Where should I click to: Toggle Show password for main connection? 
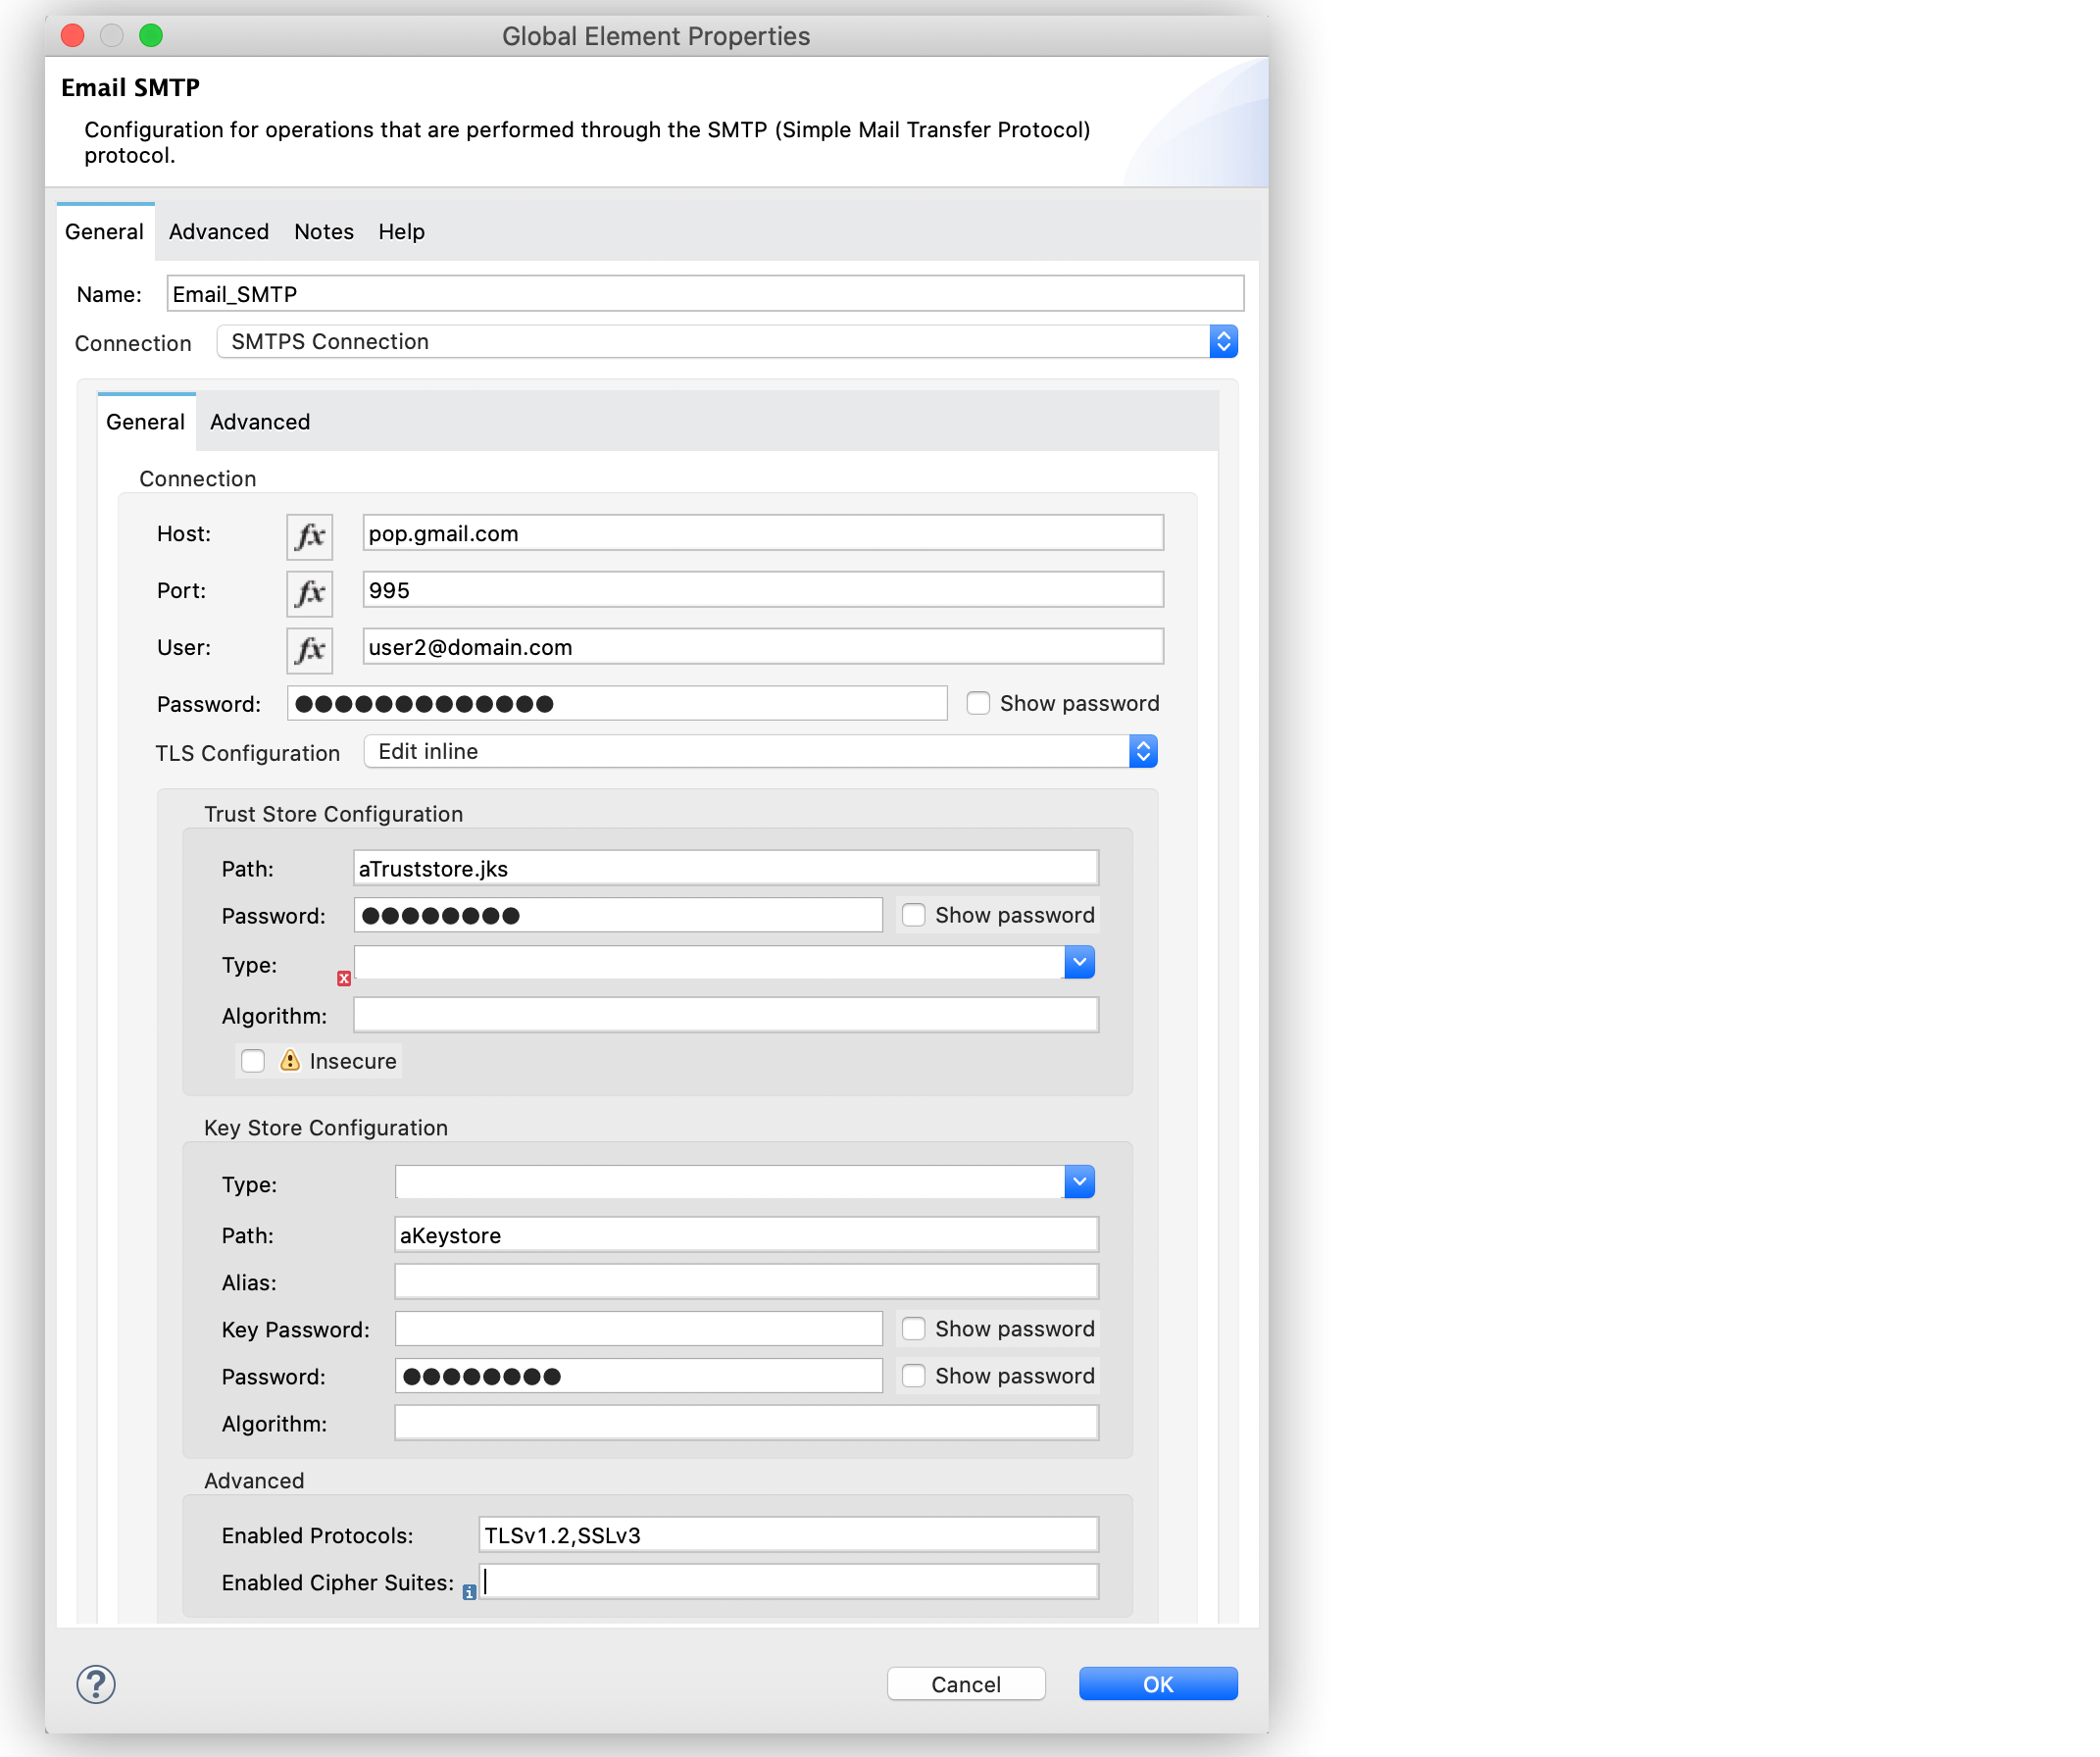[978, 703]
